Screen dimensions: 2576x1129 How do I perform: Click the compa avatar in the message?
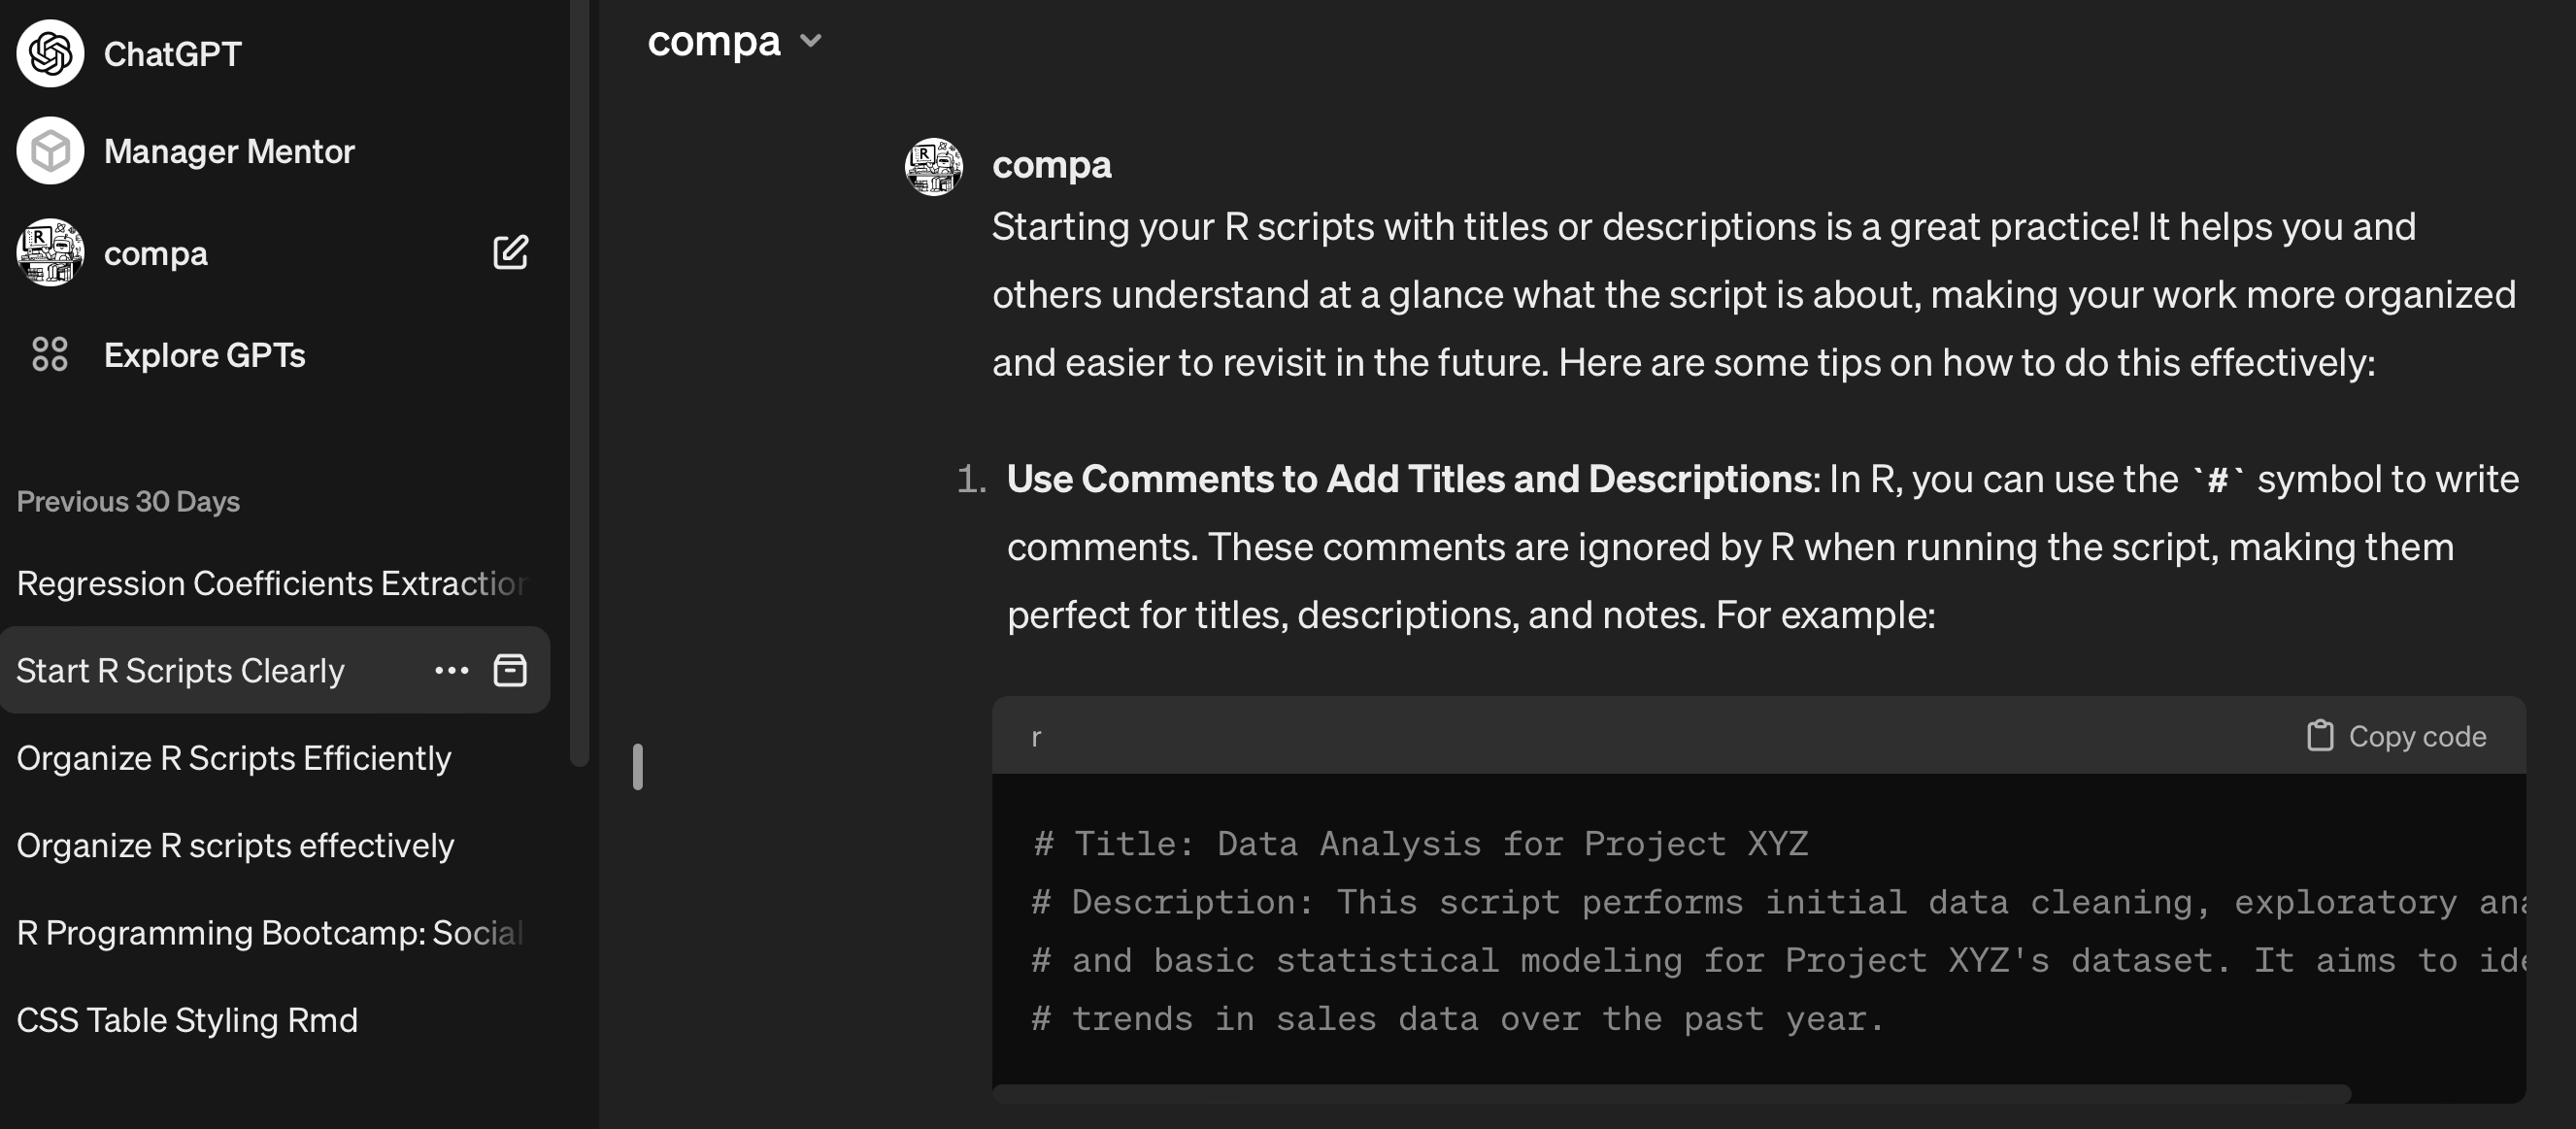click(933, 167)
